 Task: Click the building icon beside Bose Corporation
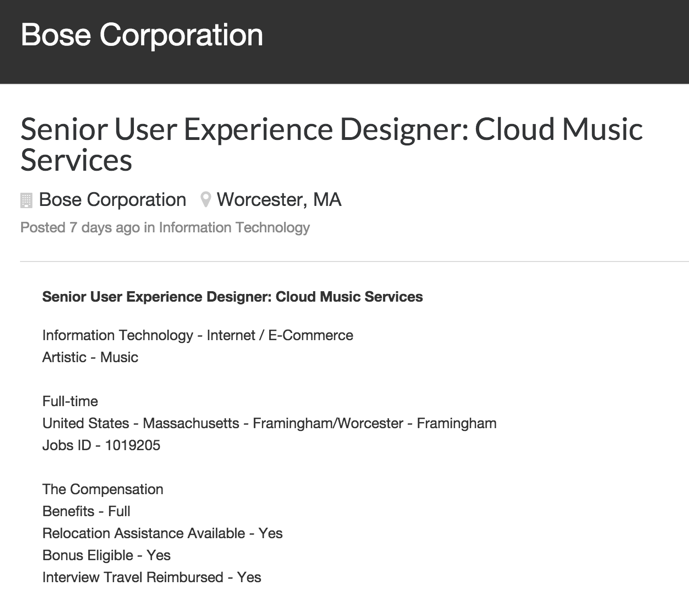tap(26, 200)
